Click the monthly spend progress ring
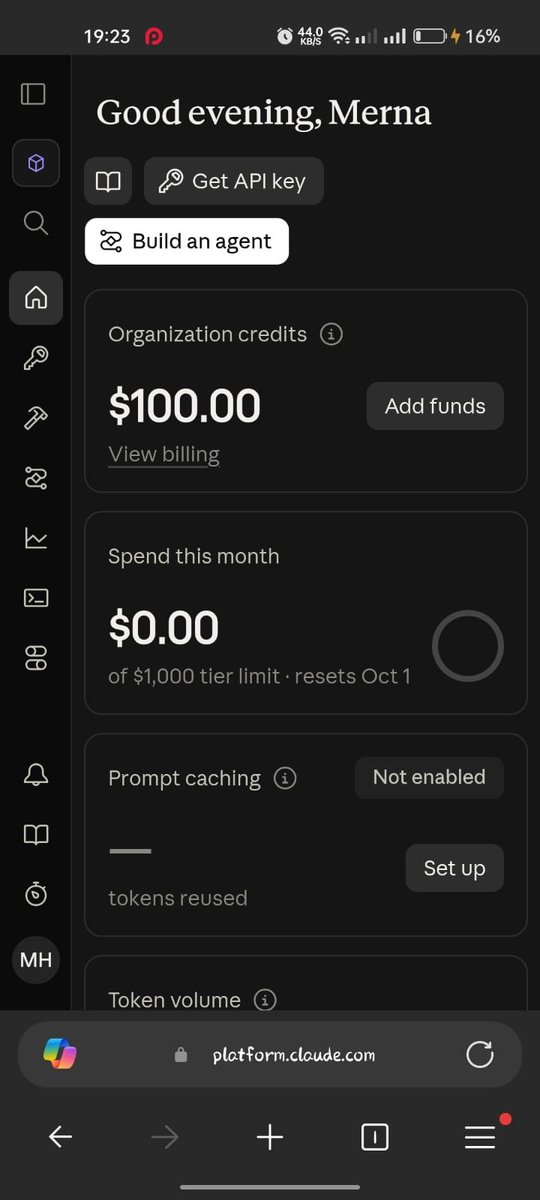The height and width of the screenshot is (1200, 540). [467, 646]
